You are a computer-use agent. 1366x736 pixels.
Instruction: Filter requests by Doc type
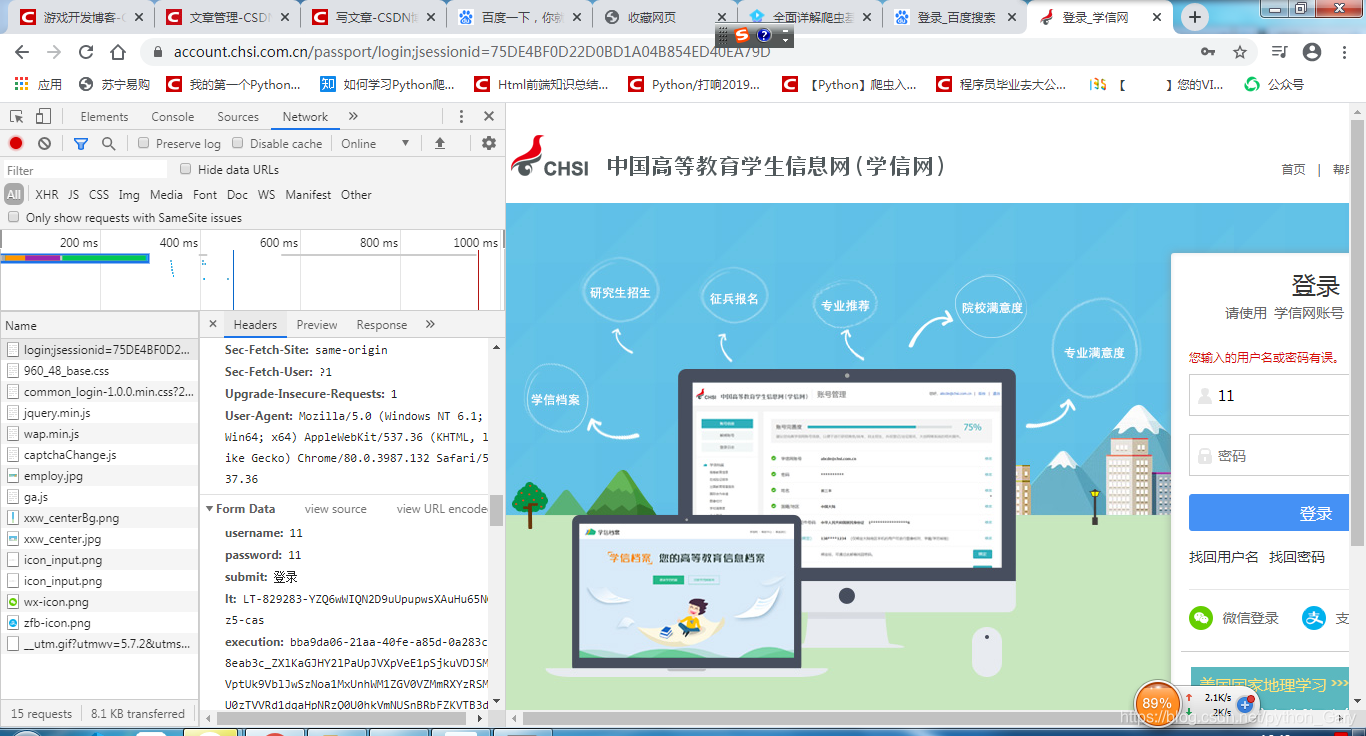(237, 195)
